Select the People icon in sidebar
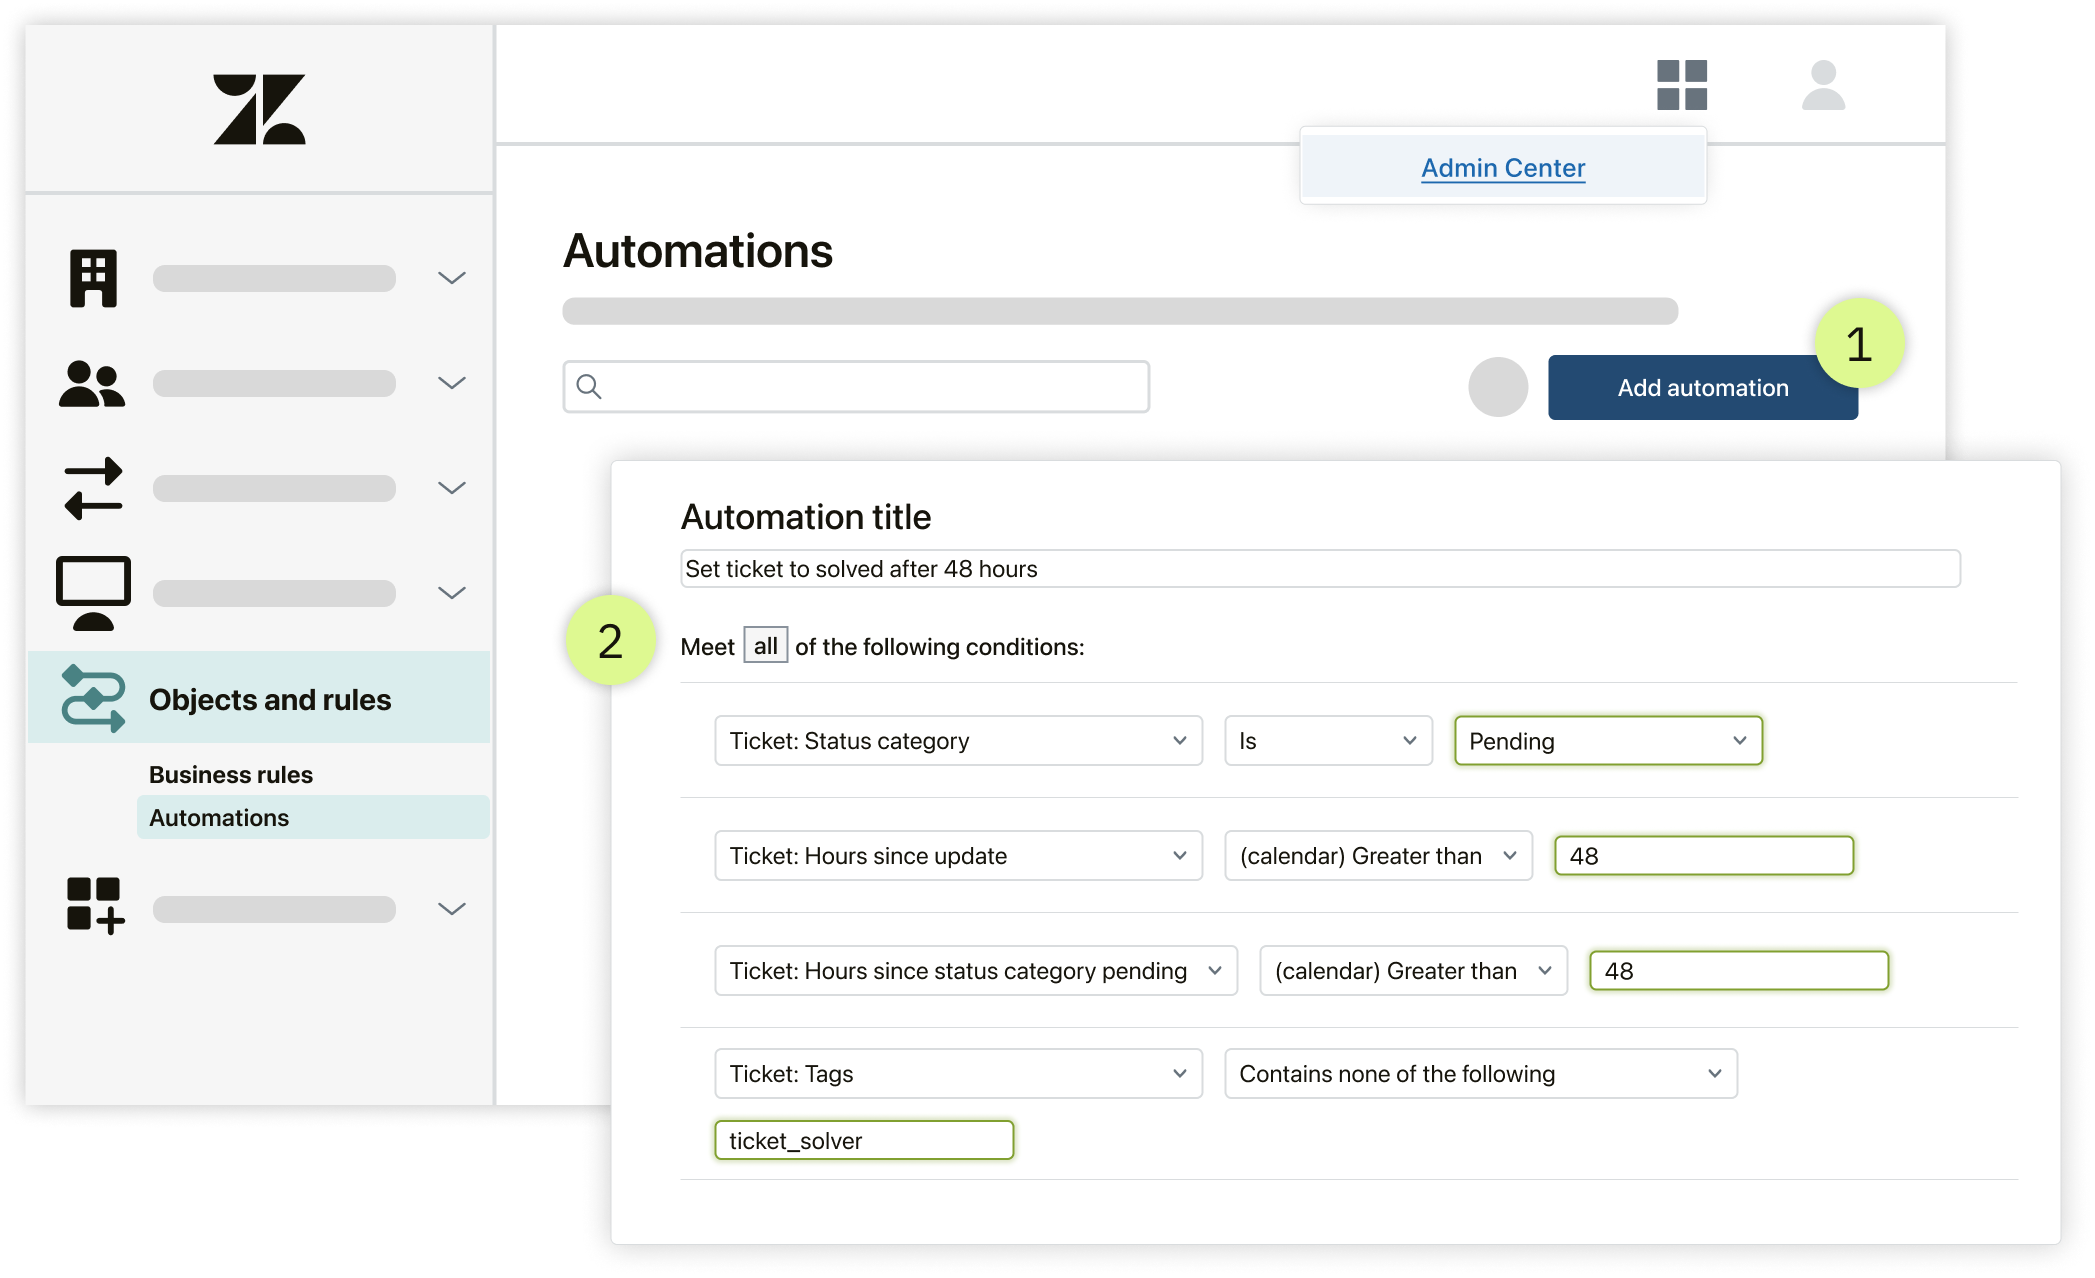Screen dimensions: 2095x1278 [92, 384]
